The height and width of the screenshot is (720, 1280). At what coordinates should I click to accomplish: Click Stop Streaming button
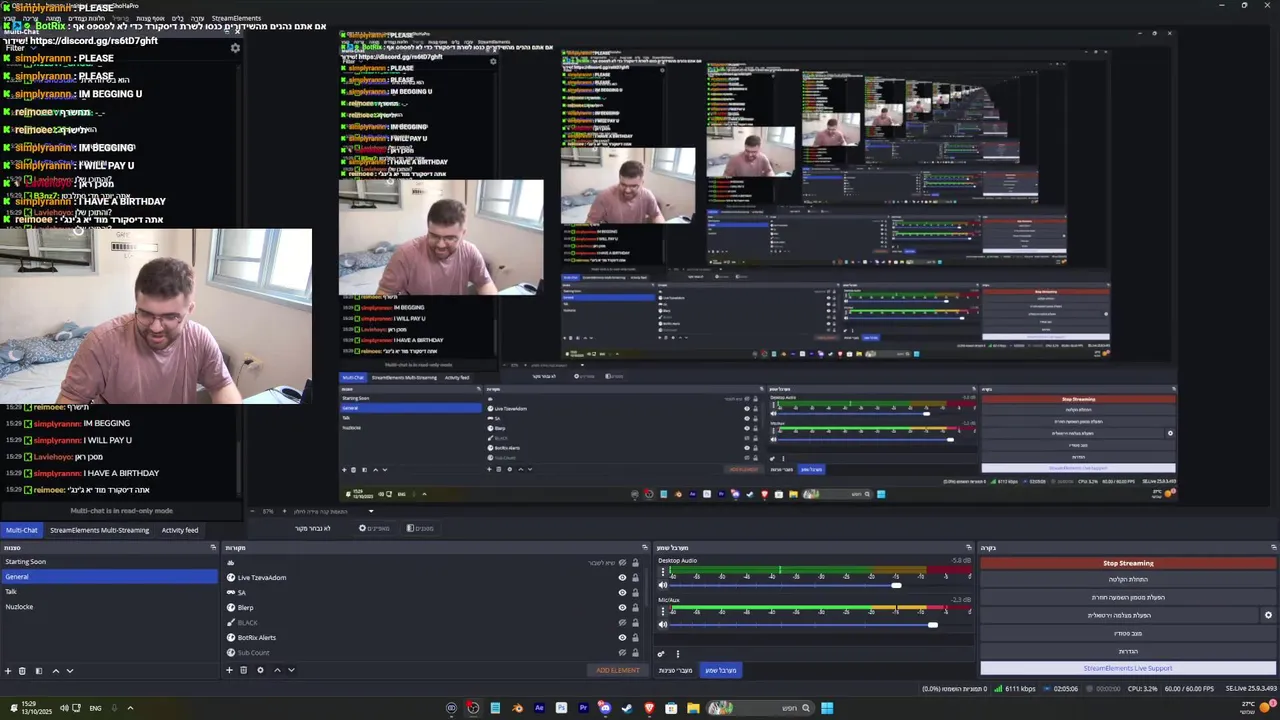click(1128, 563)
